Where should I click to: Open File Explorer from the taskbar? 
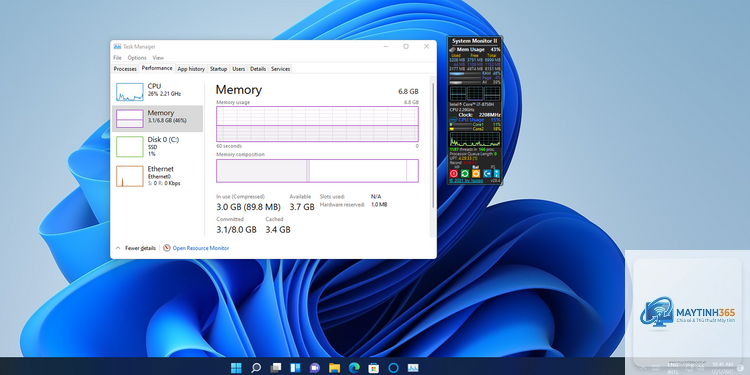click(334, 367)
